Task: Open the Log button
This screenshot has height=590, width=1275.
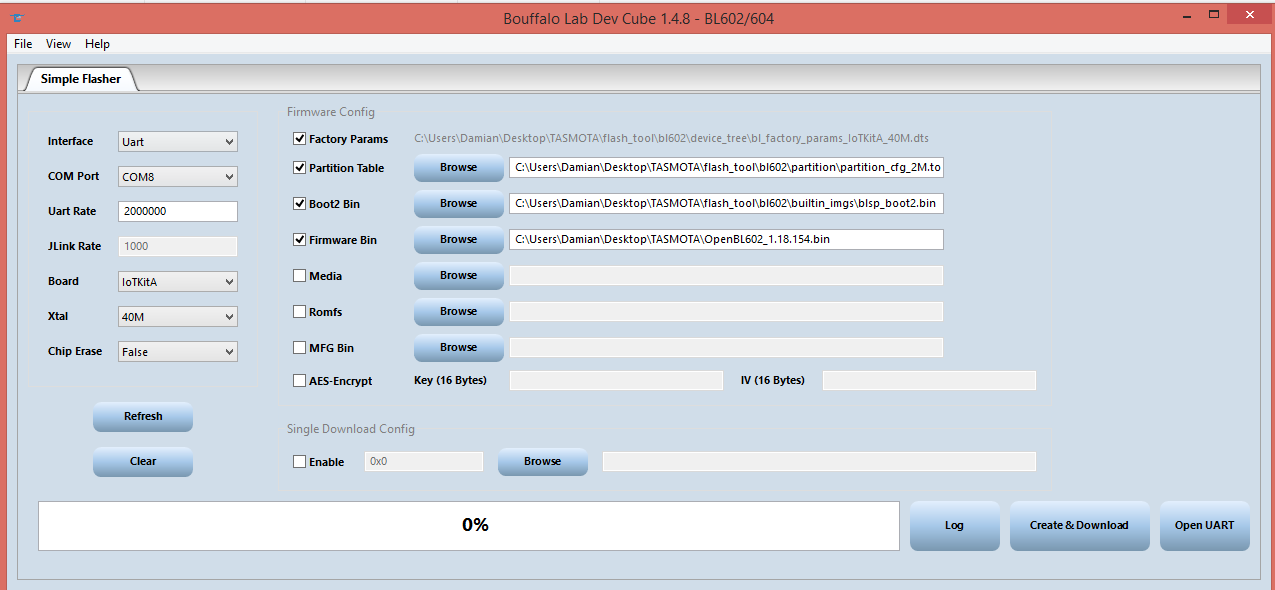Action: (954, 526)
